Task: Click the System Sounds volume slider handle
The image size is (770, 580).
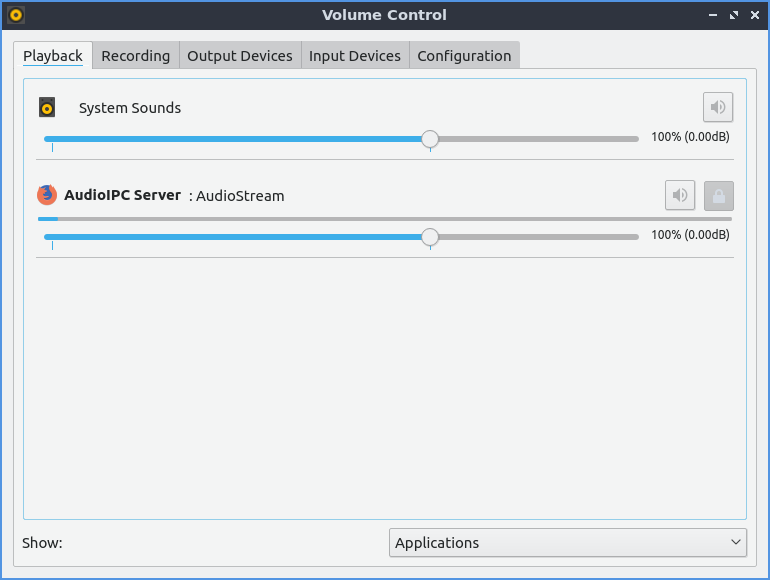Action: click(430, 139)
